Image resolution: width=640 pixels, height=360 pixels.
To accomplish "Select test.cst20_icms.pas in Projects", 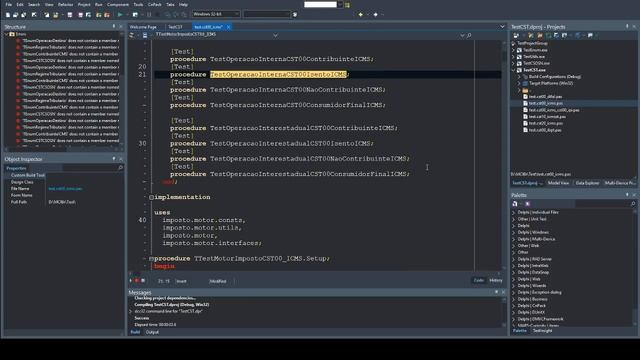I will click(546, 123).
